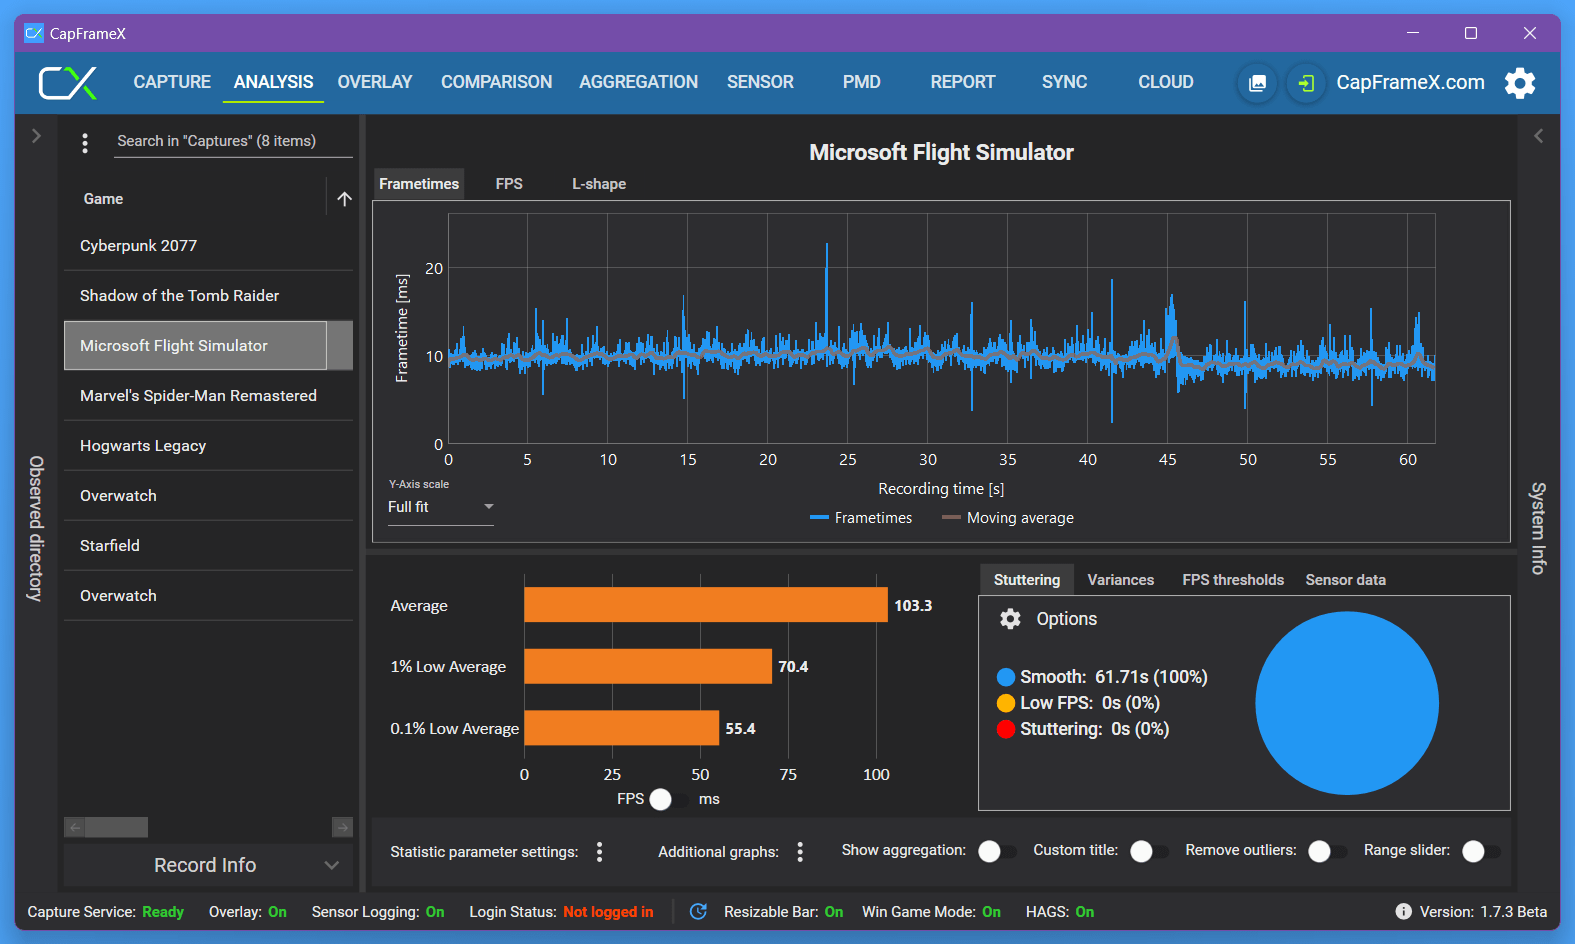Switch to the PMD tab

861,82
